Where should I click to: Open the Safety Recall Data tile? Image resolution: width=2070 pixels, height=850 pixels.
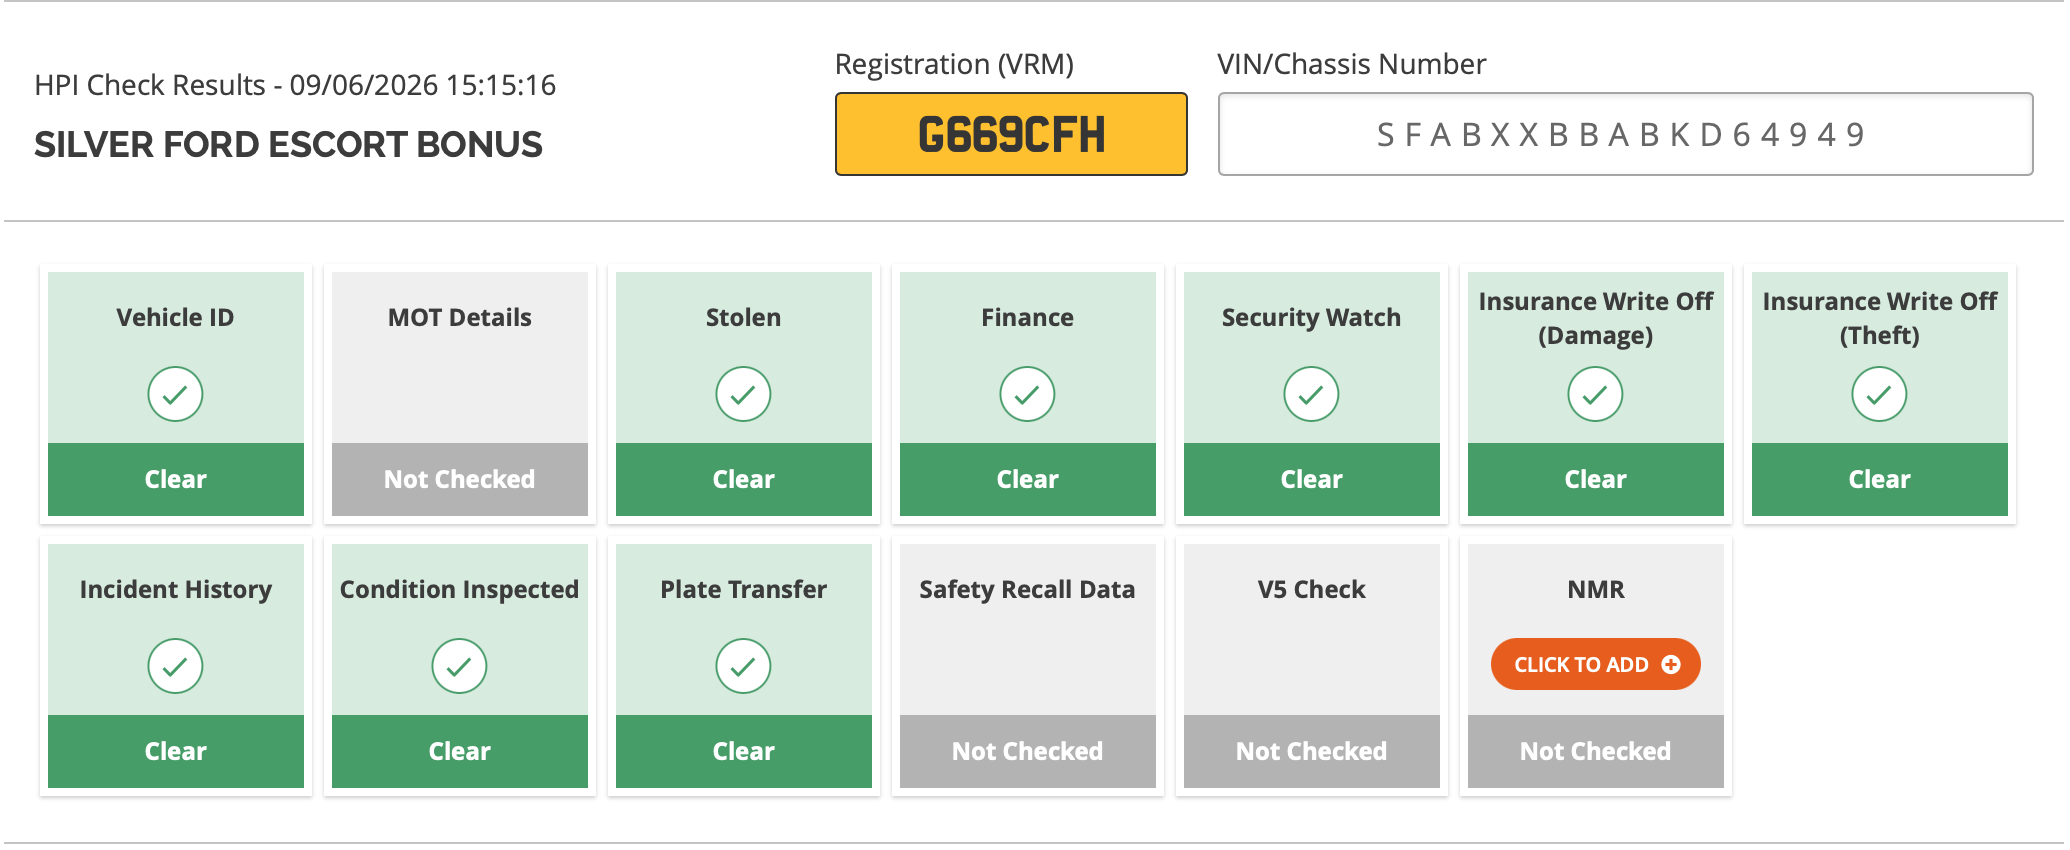click(1028, 666)
